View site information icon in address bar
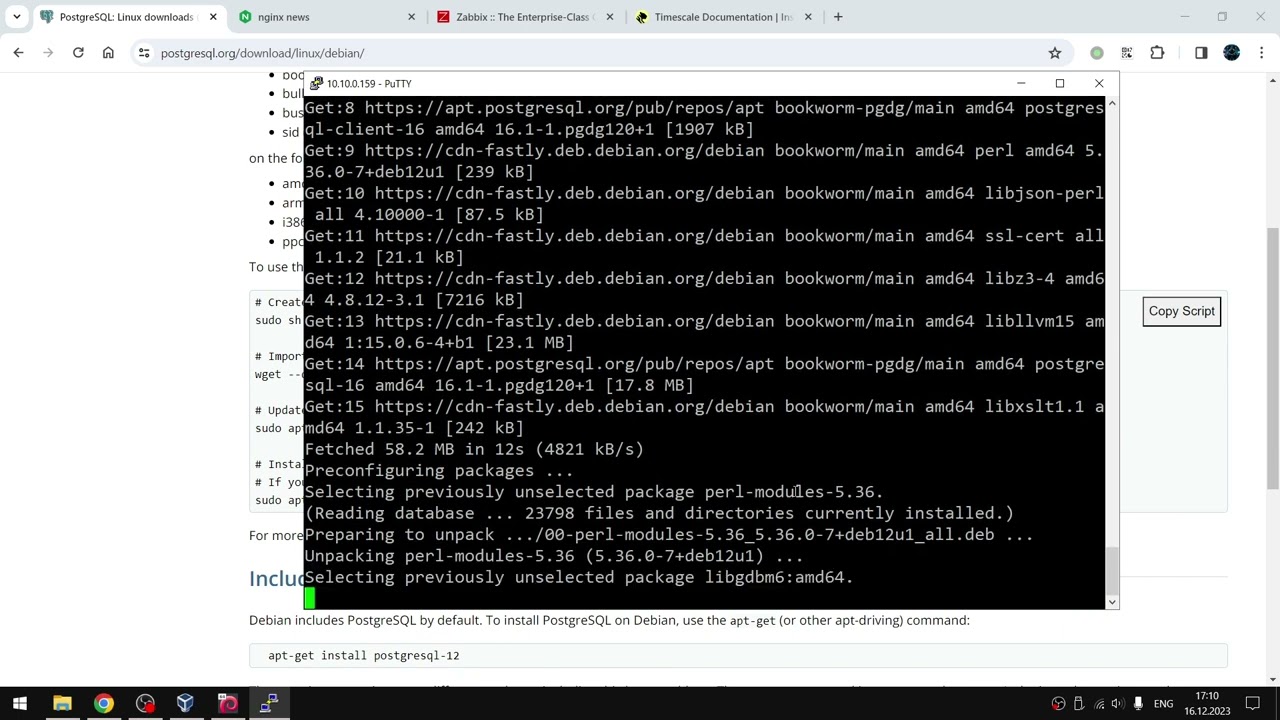Screen dimensions: 1280x720 144,53
